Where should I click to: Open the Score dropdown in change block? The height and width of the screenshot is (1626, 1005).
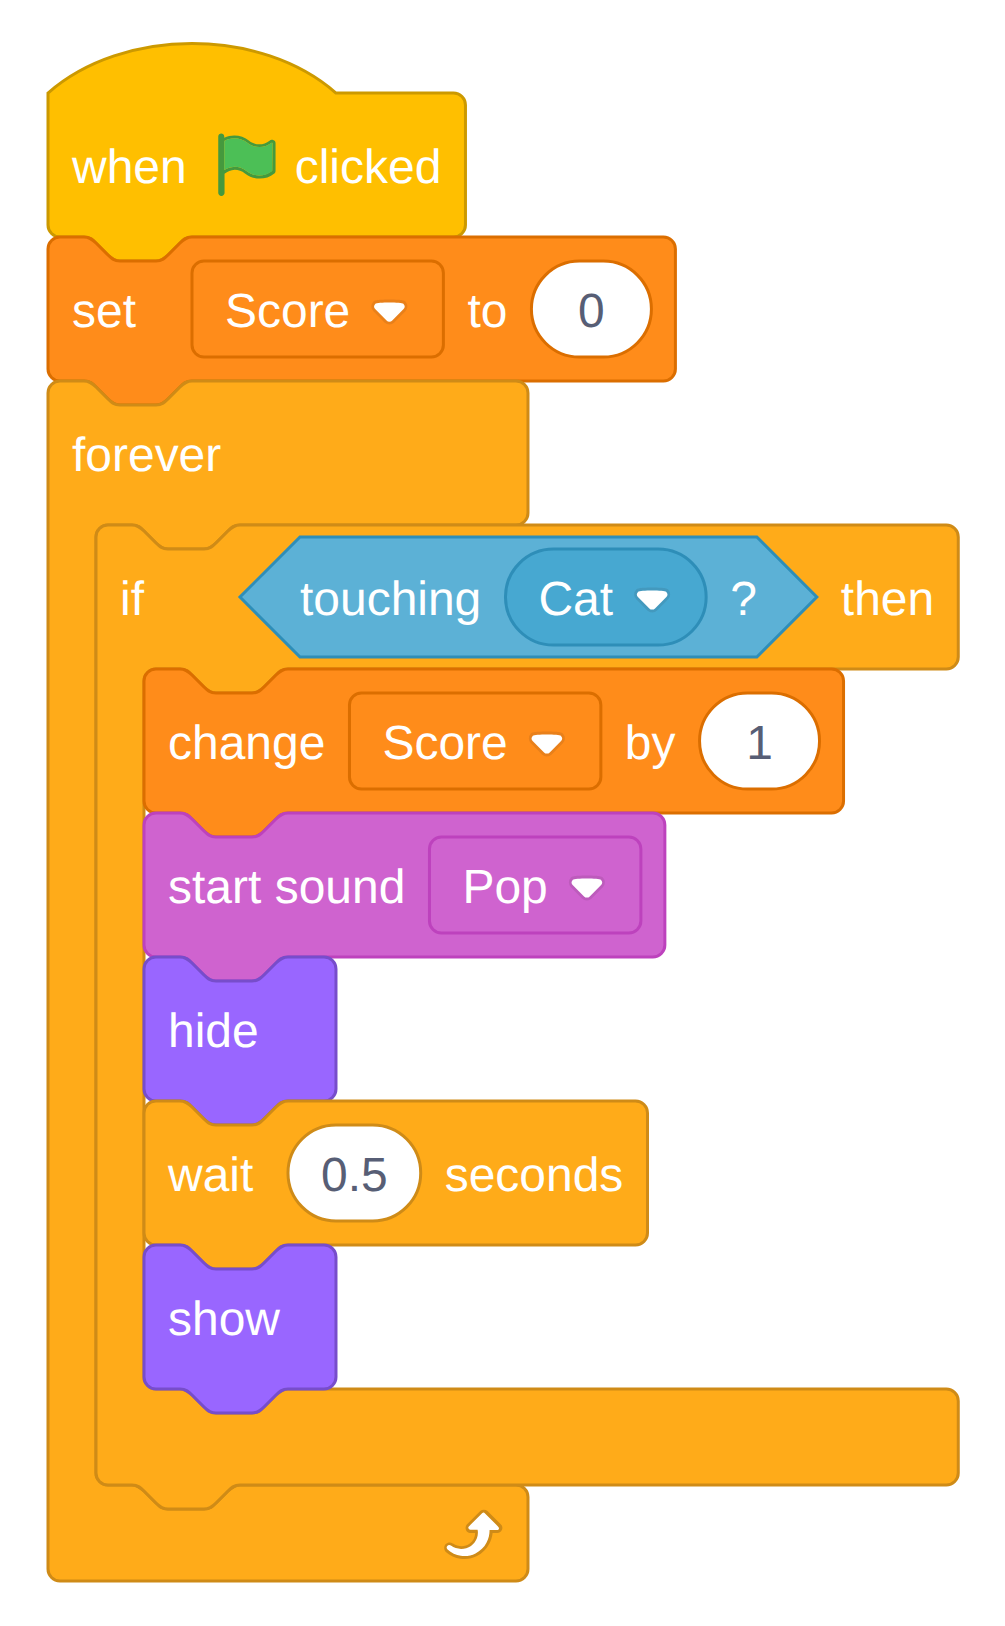(x=475, y=742)
